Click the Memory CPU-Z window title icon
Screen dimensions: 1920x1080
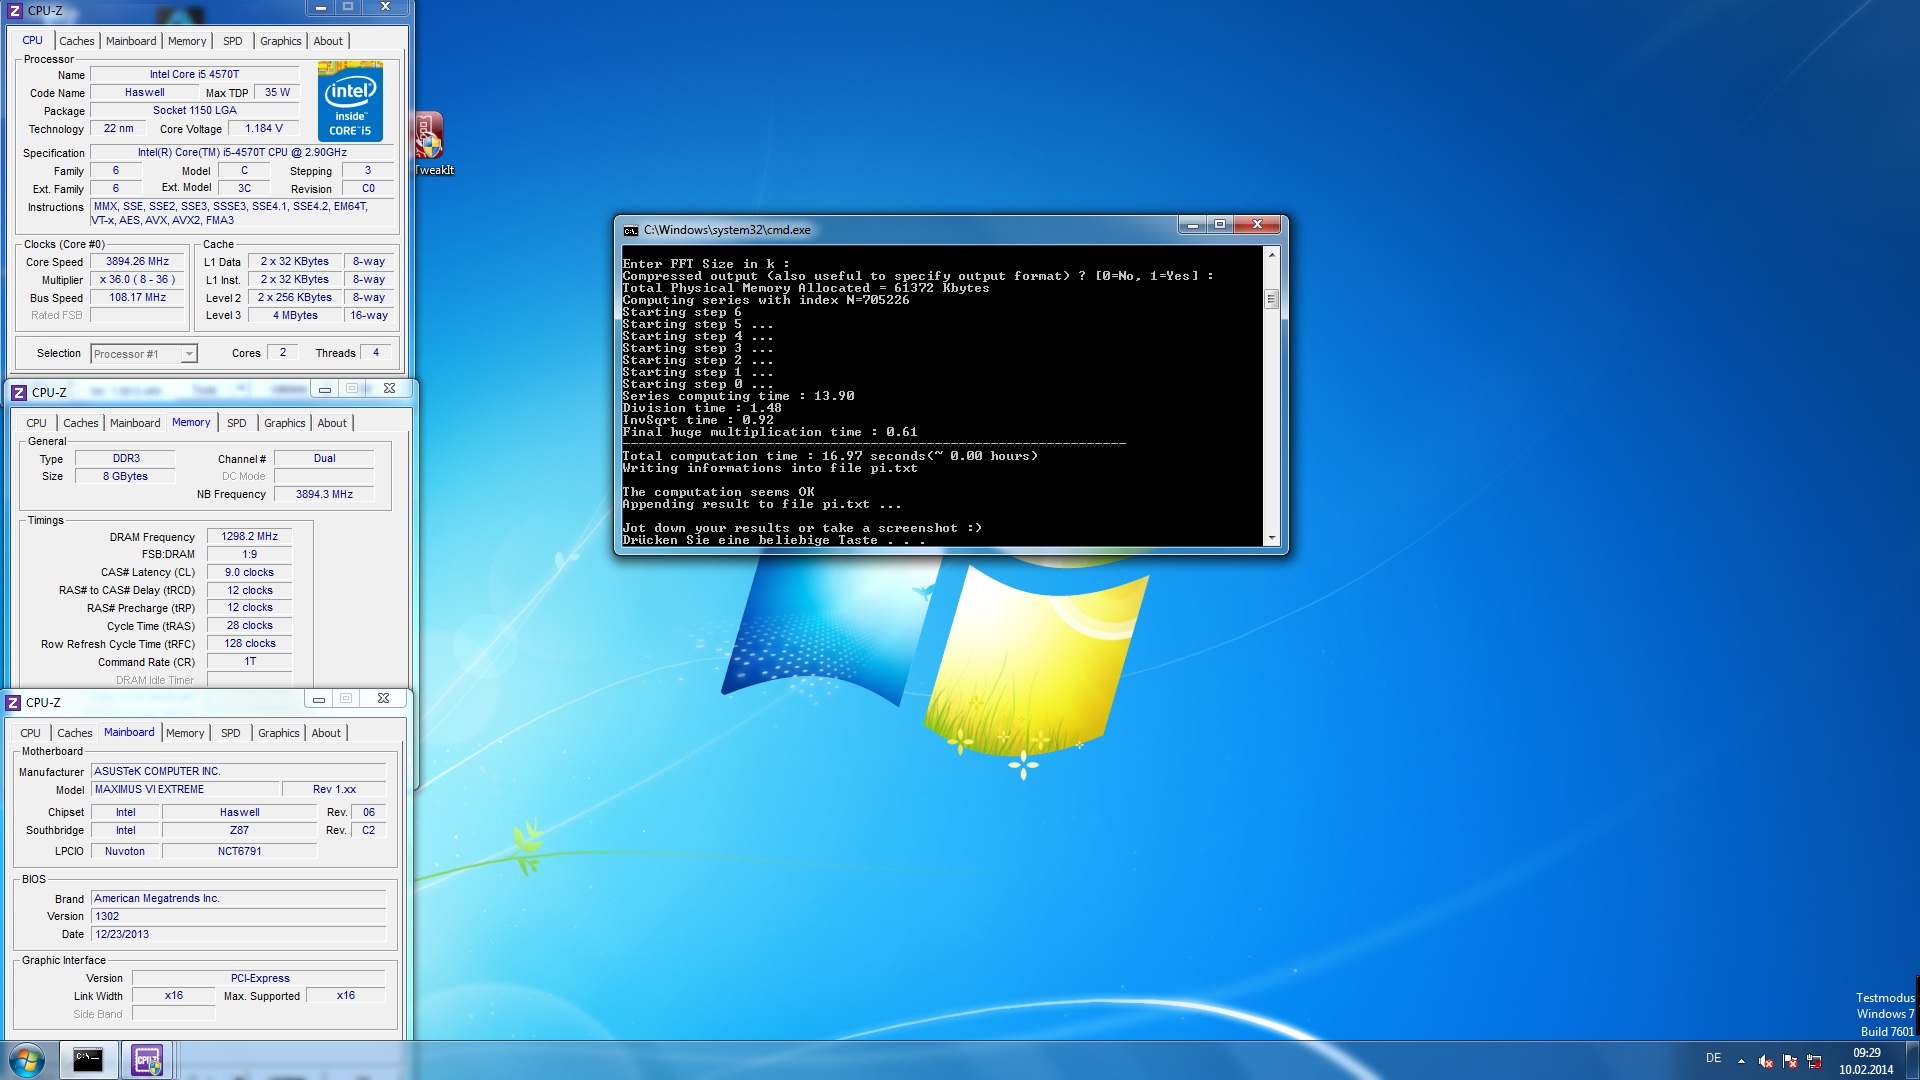click(19, 392)
